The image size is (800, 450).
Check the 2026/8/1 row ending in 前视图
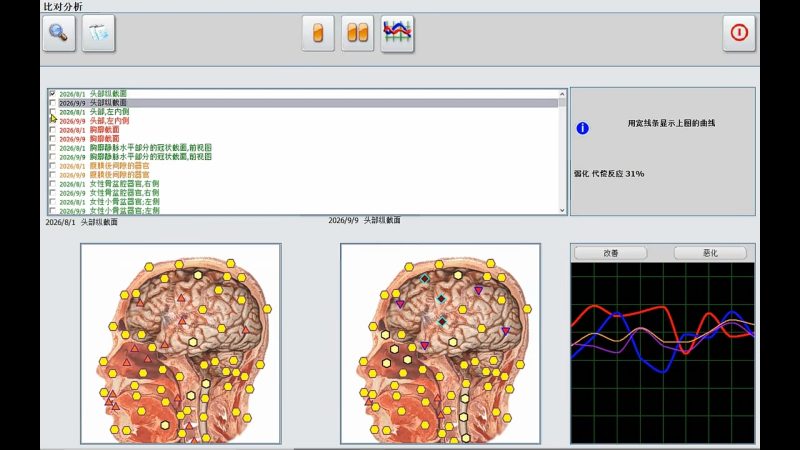pos(53,148)
